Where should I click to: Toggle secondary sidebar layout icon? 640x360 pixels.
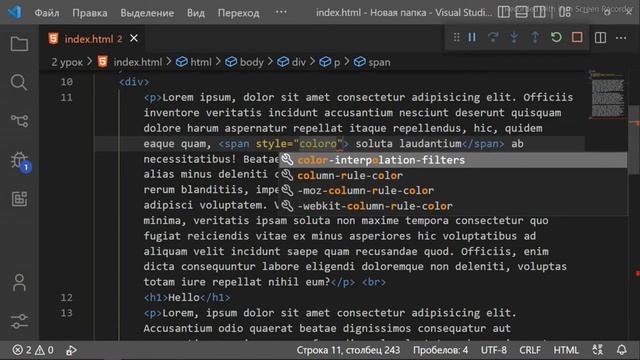[539, 12]
